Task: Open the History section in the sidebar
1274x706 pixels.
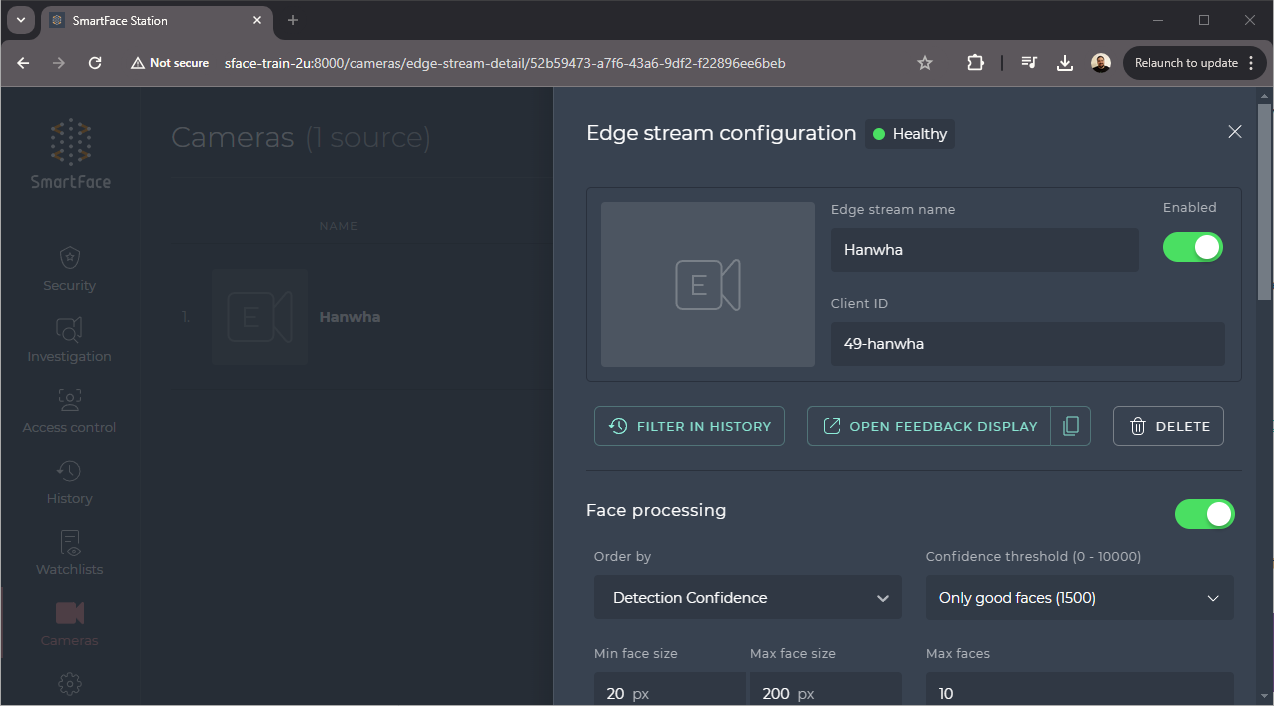Action: (x=69, y=483)
